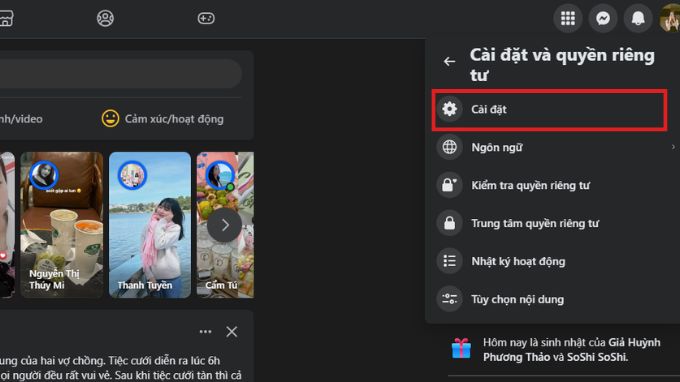This screenshot has width=680, height=382.
Task: Click the smiley Cảm xúc/hoạt động icon
Action: coord(110,118)
